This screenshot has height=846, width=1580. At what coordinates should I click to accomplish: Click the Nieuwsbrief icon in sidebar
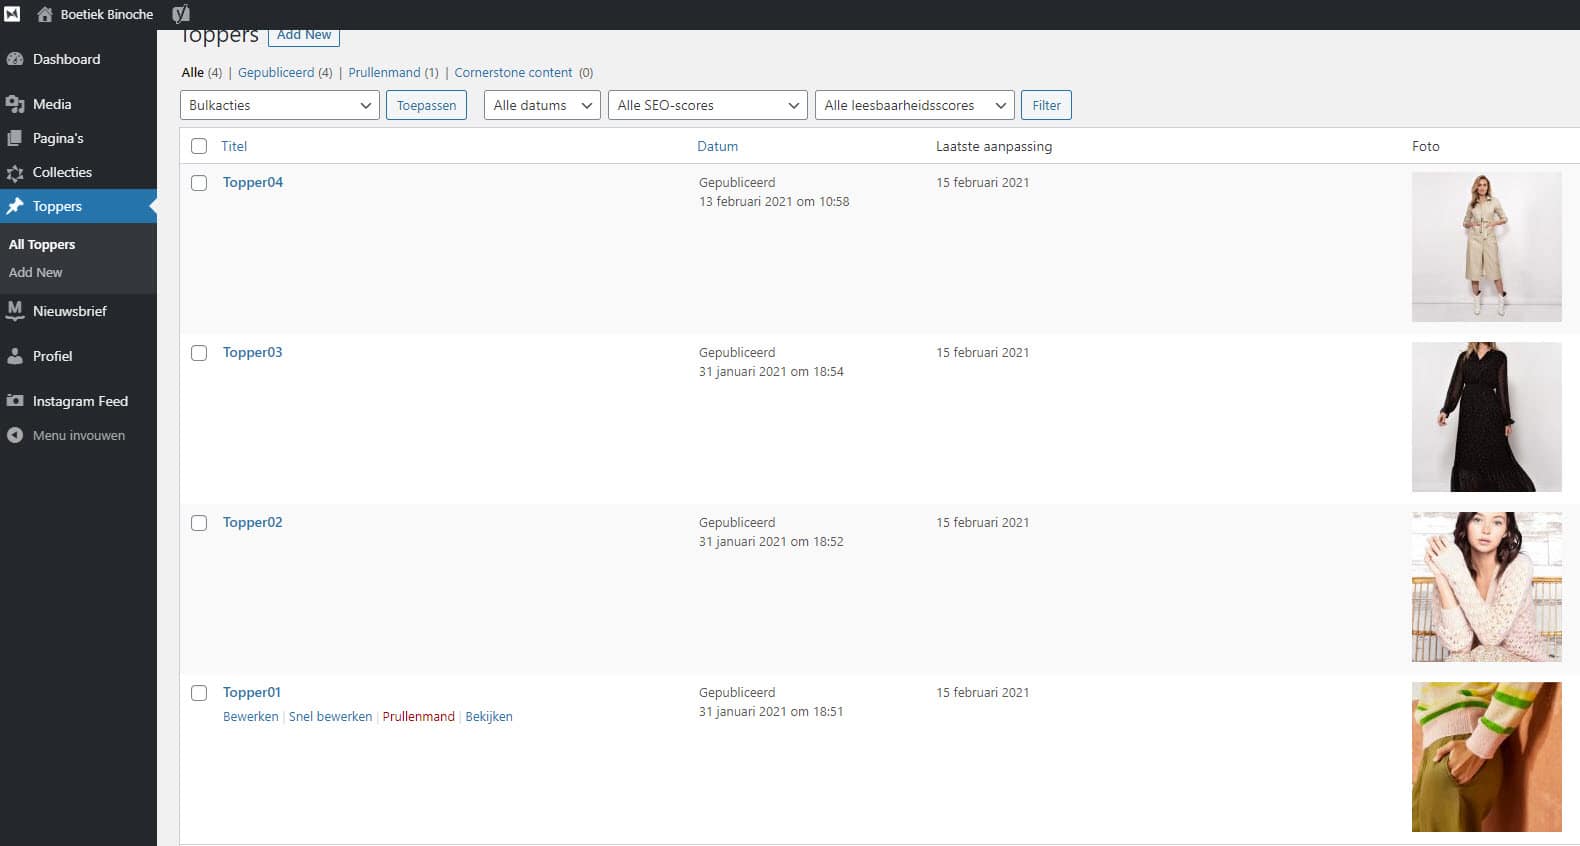click(15, 311)
